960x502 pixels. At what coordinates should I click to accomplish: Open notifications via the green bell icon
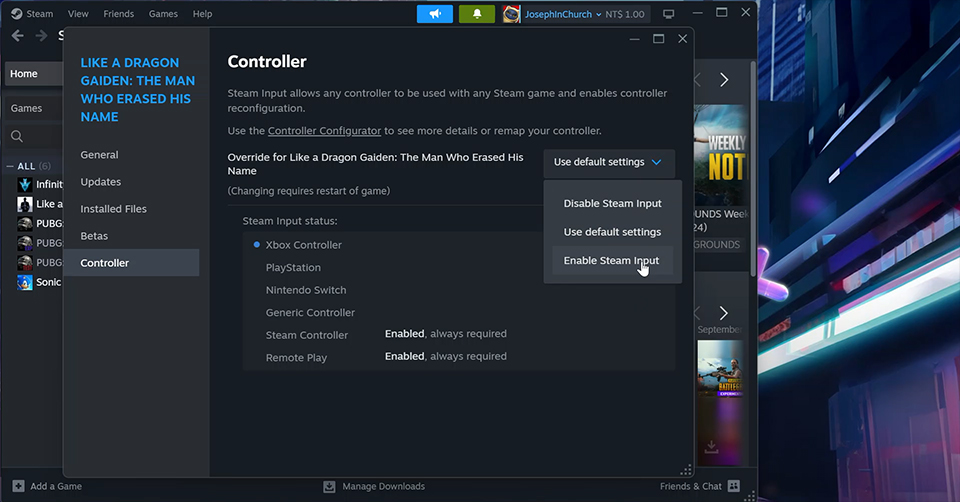pos(477,14)
